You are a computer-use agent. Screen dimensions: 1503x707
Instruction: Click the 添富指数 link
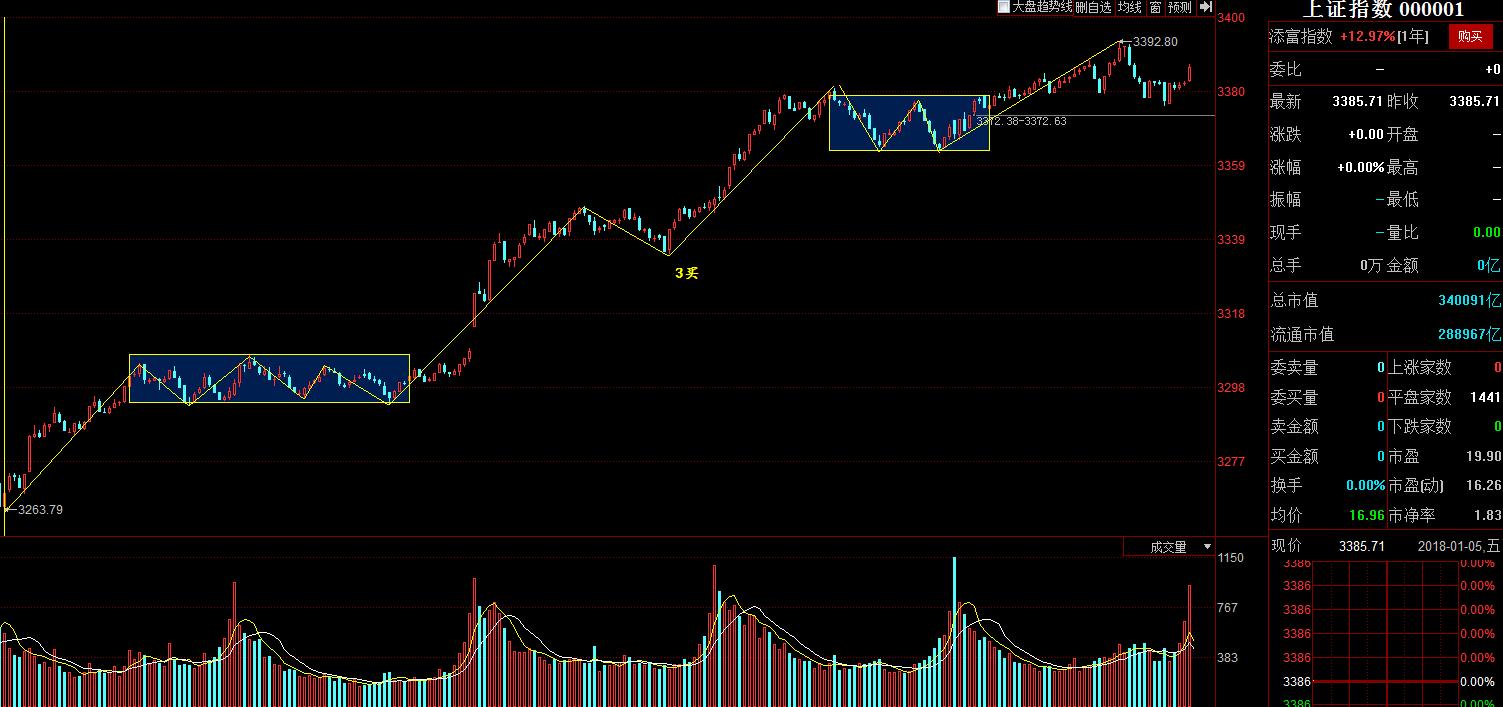click(1301, 37)
